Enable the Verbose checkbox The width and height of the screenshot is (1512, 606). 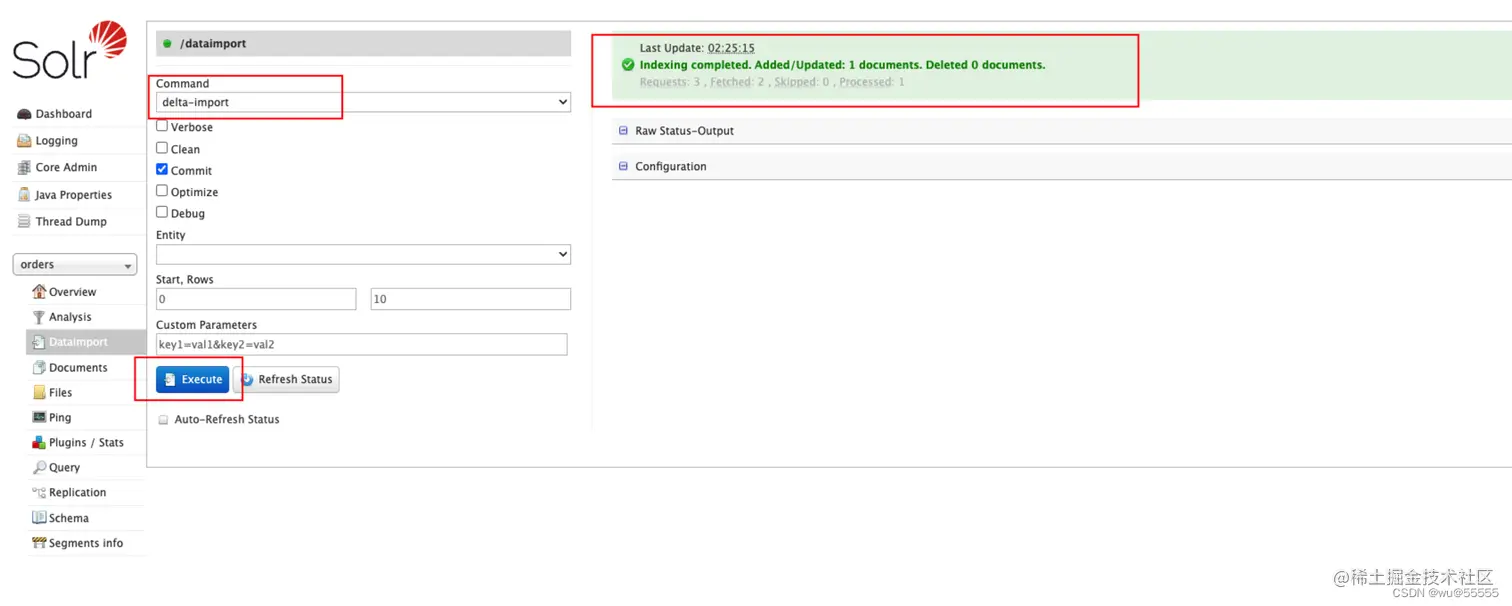pyautogui.click(x=162, y=126)
